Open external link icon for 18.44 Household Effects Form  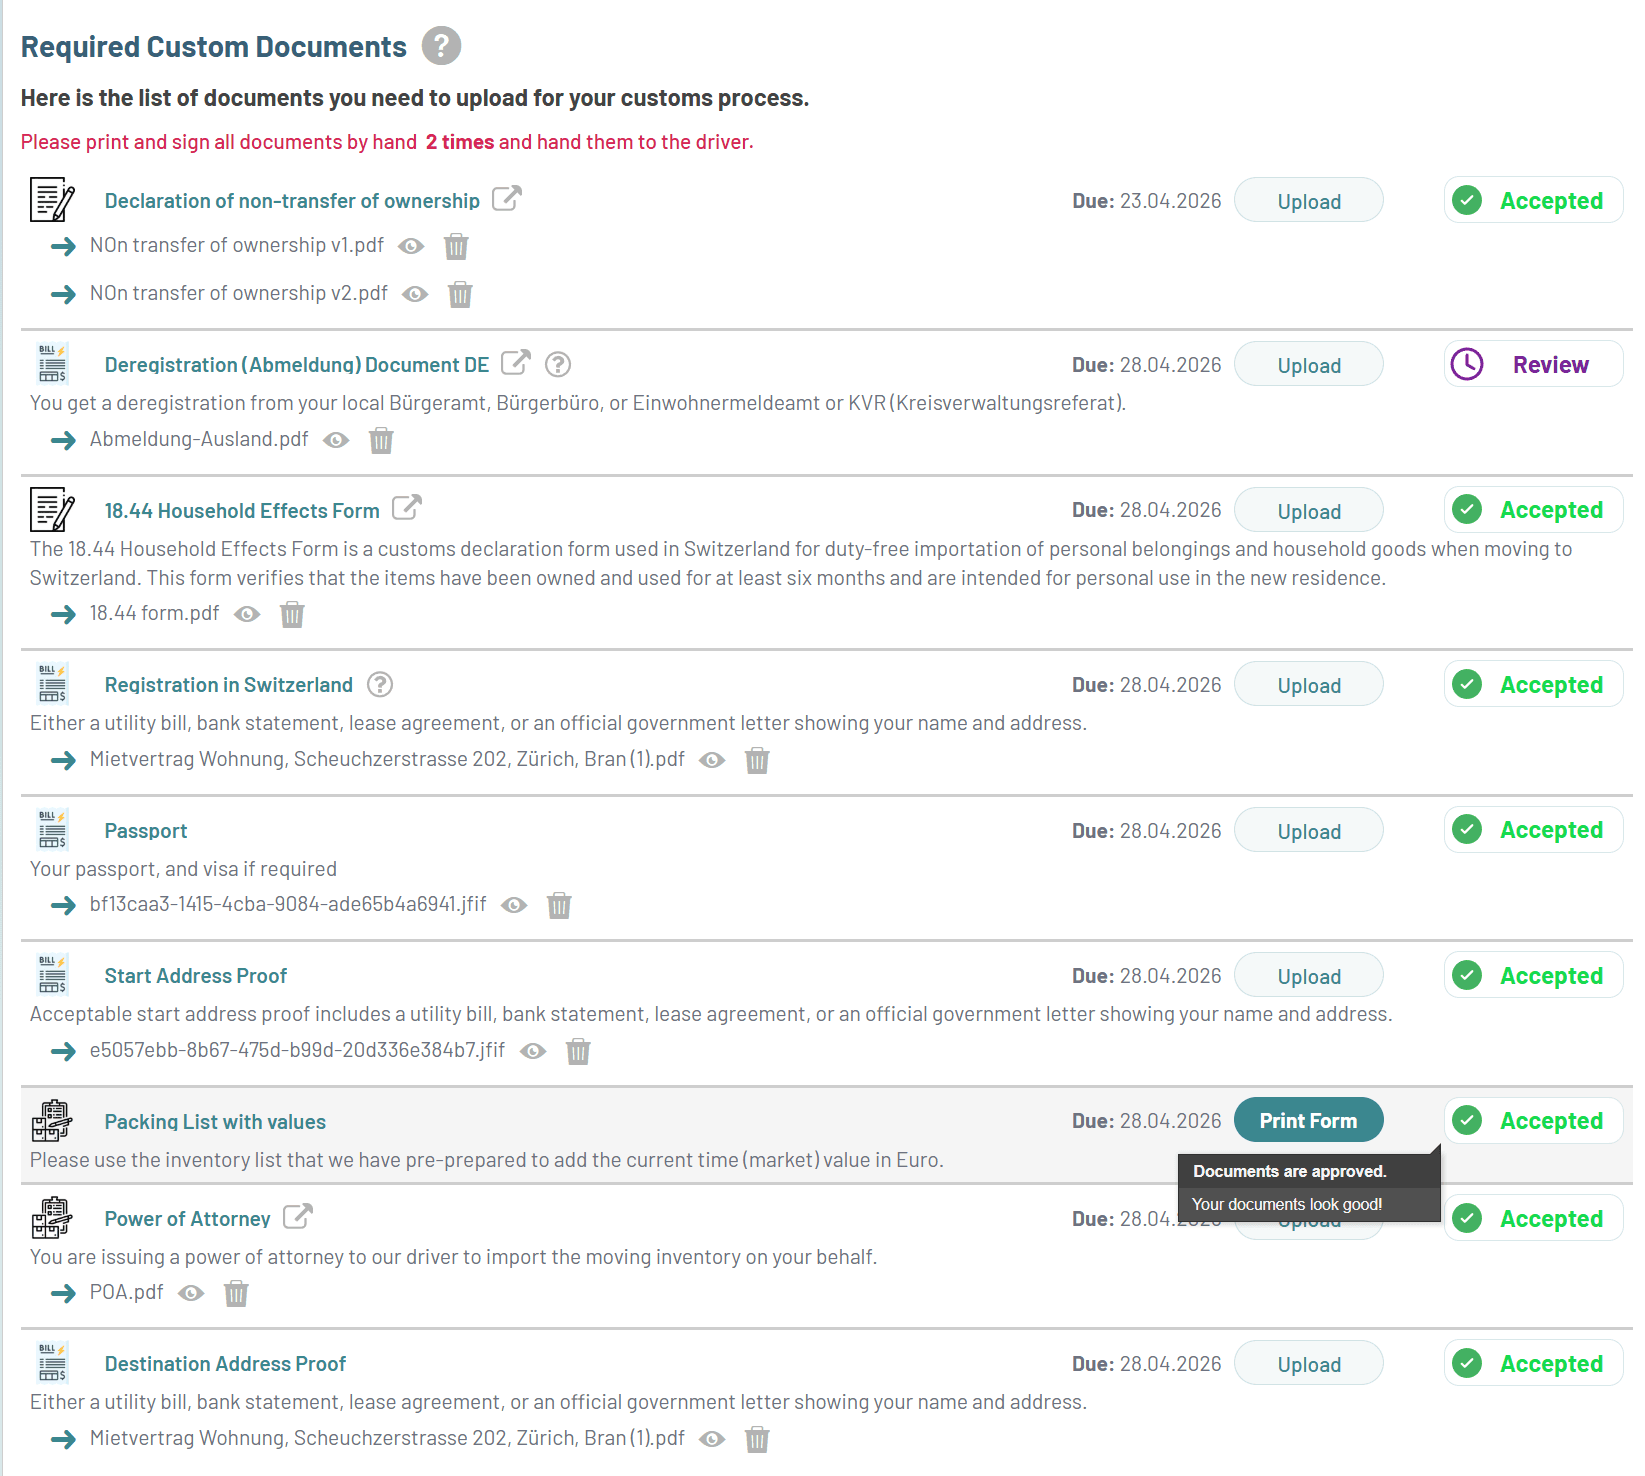pos(407,508)
